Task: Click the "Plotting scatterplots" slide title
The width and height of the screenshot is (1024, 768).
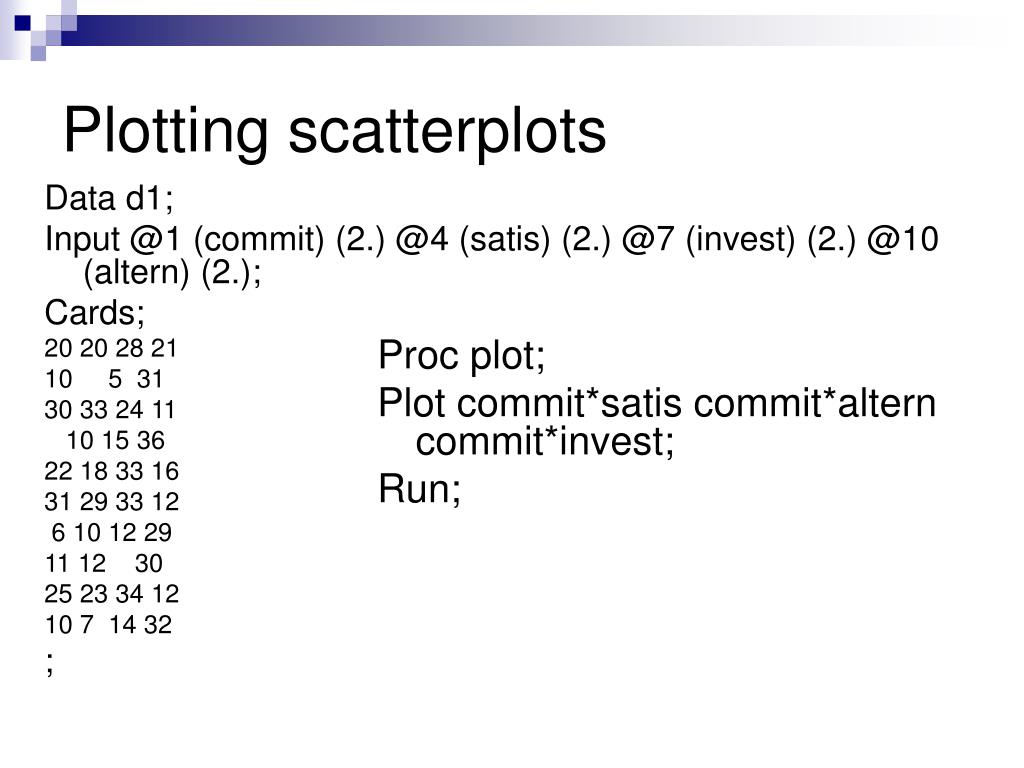Action: tap(334, 131)
